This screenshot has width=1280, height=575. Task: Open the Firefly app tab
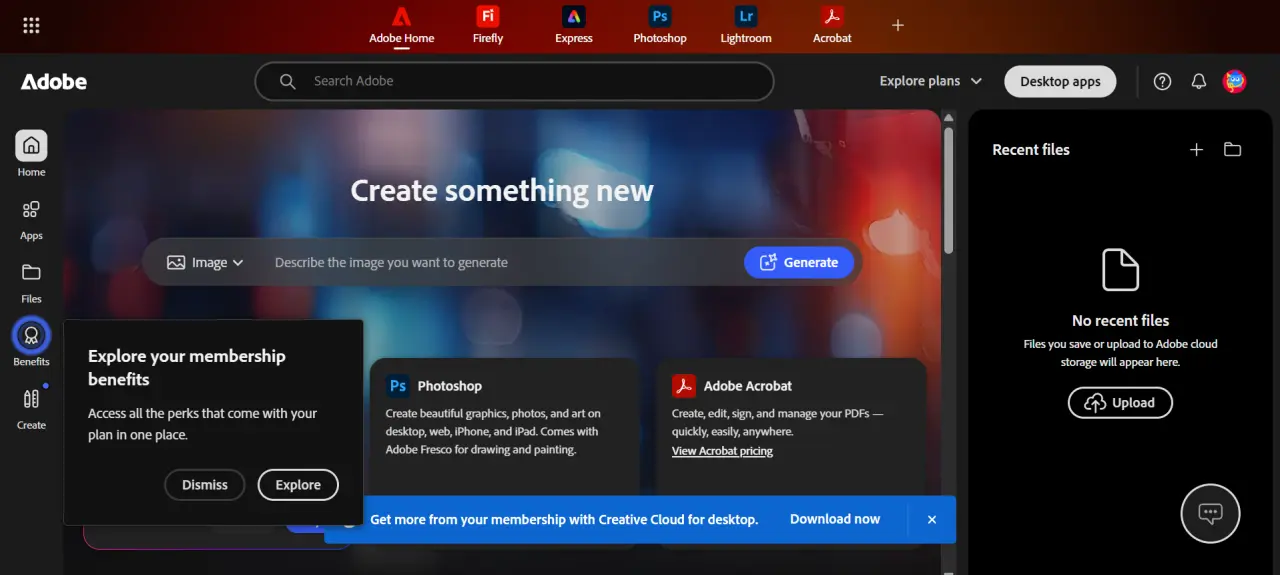488,25
